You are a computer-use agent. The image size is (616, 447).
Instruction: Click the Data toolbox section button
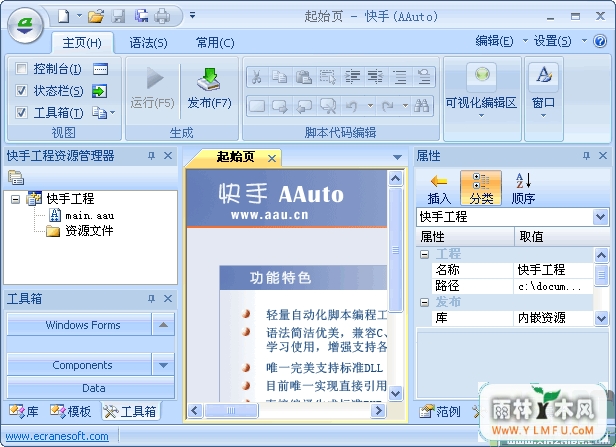(90, 388)
